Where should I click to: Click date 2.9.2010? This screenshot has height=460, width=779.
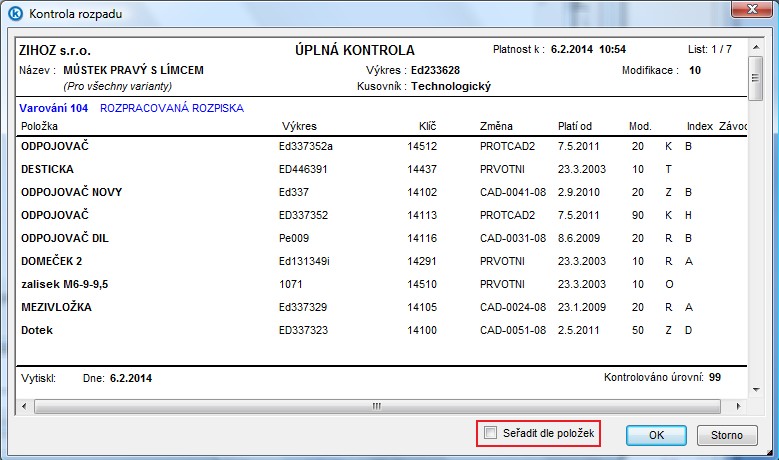[x=579, y=192]
